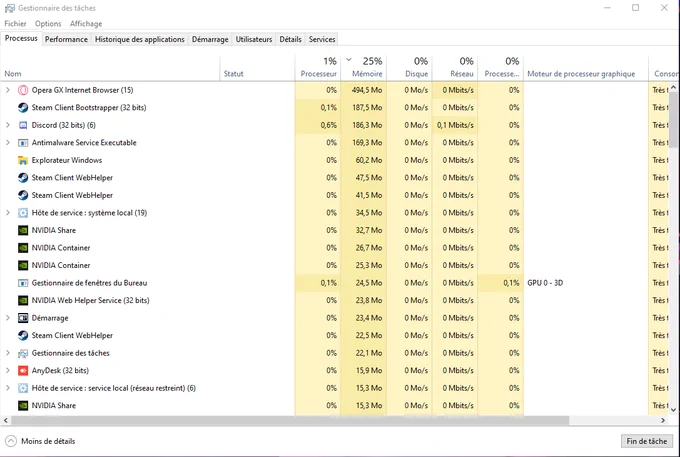This screenshot has height=457, width=680.
Task: Click the Hôte de service système local icon
Action: click(23, 213)
